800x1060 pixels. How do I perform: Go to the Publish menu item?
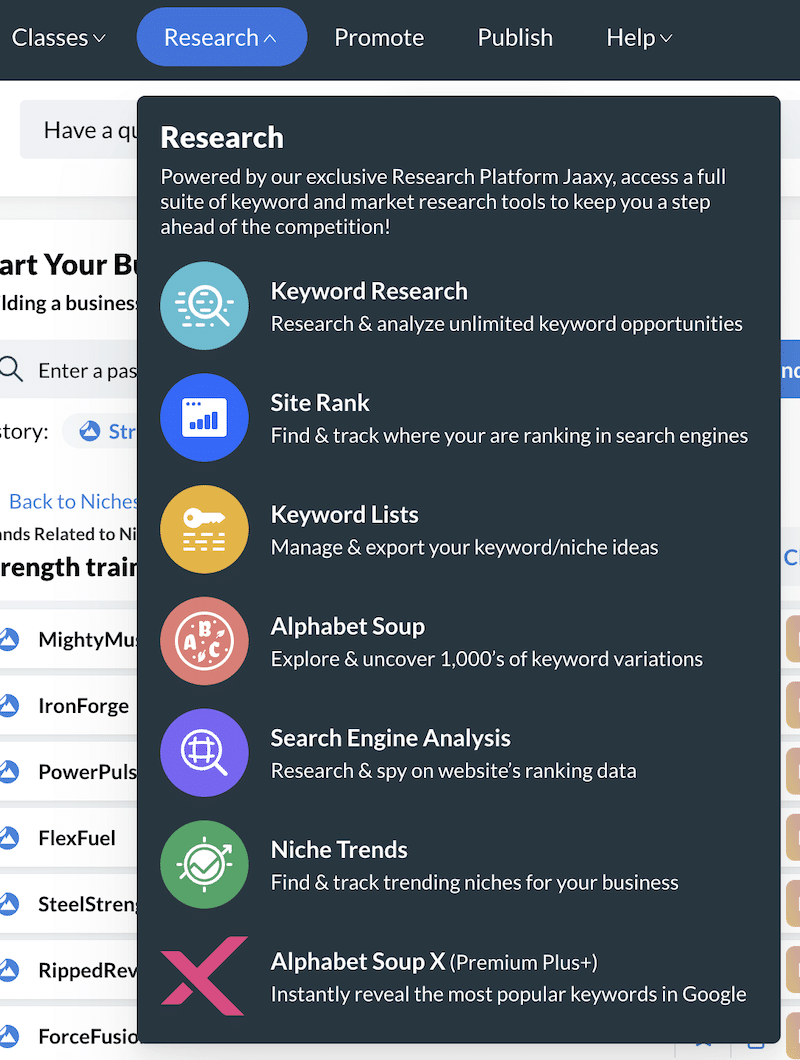515,38
